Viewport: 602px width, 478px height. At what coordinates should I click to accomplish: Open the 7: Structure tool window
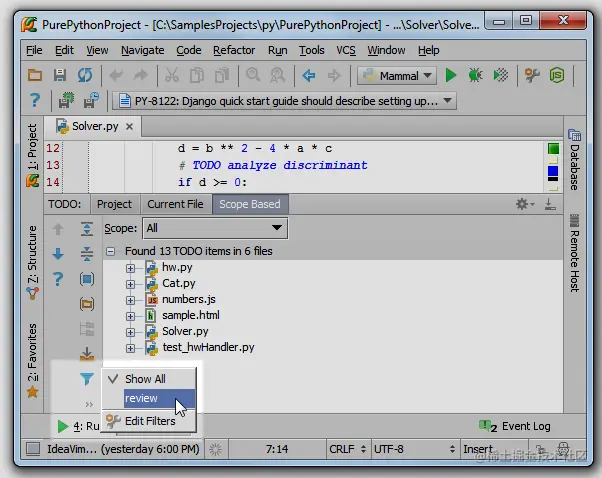tap(32, 263)
